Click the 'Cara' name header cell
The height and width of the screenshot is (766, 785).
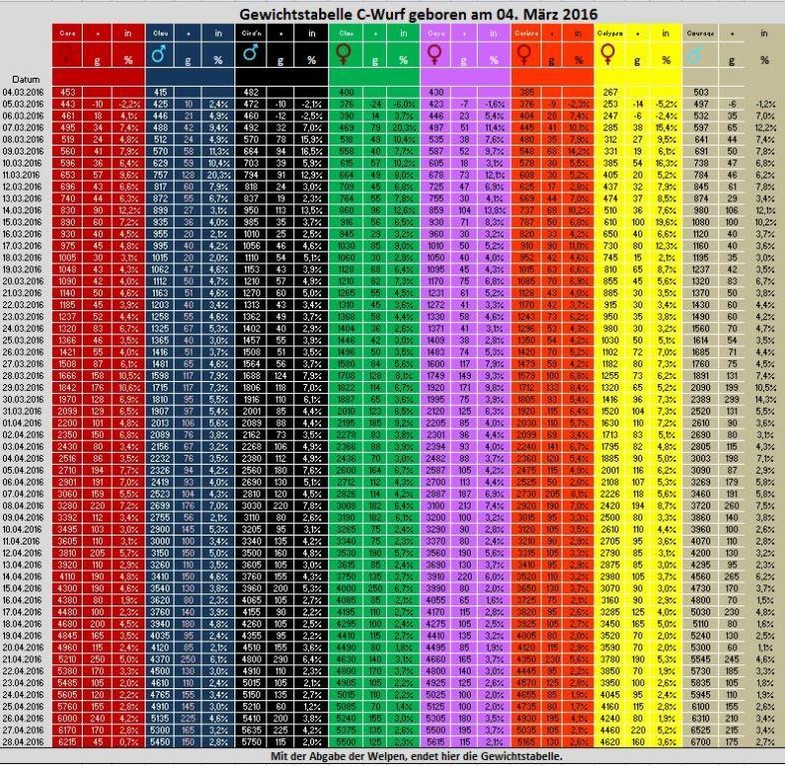coord(69,34)
